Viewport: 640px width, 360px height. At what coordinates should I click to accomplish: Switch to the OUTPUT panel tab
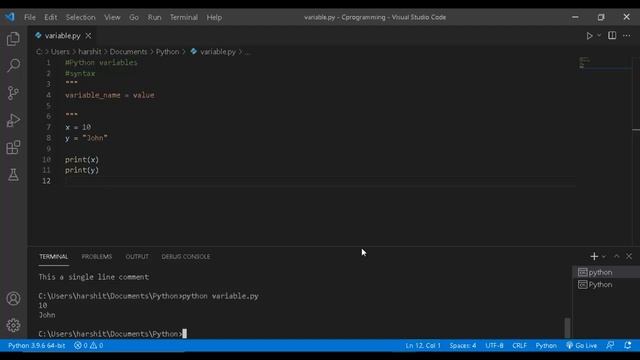[x=137, y=257]
